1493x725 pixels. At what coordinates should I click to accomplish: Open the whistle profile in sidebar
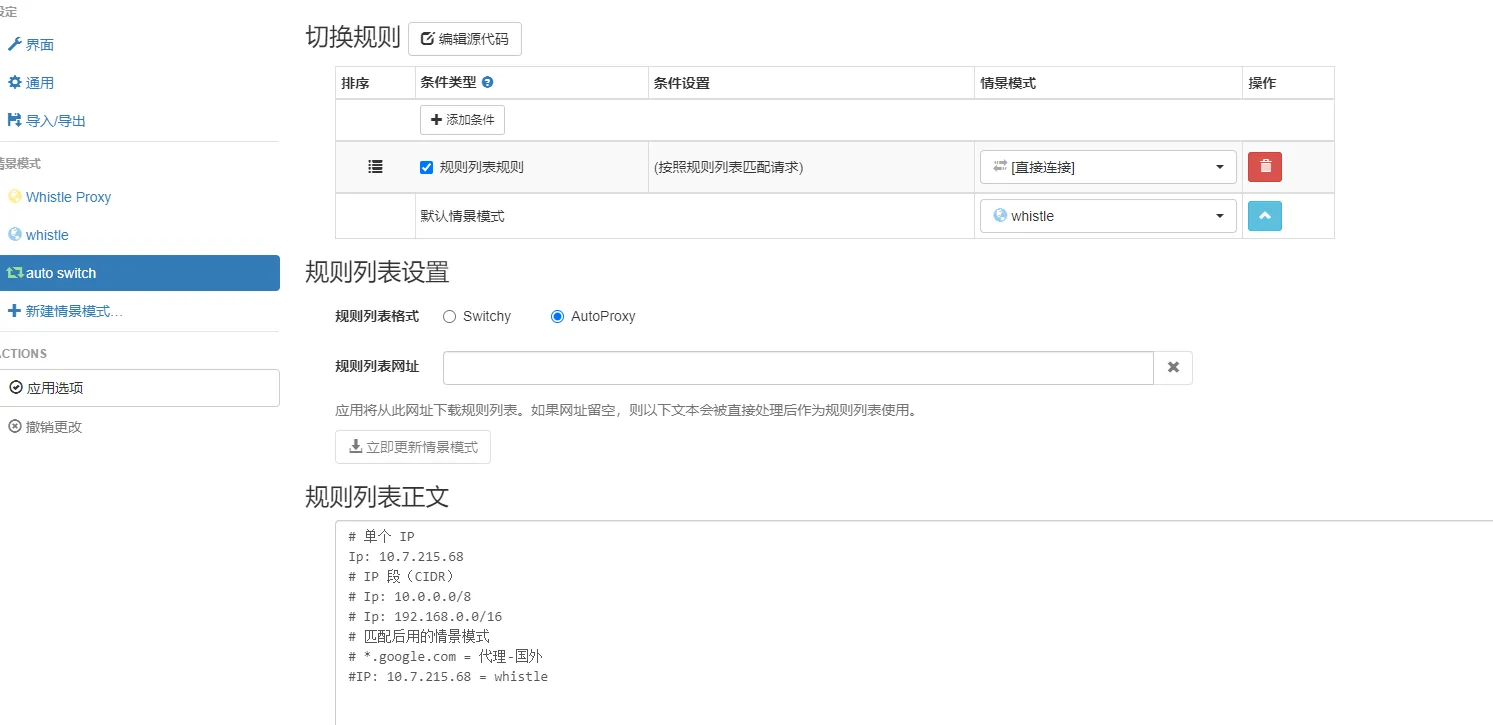pos(47,235)
